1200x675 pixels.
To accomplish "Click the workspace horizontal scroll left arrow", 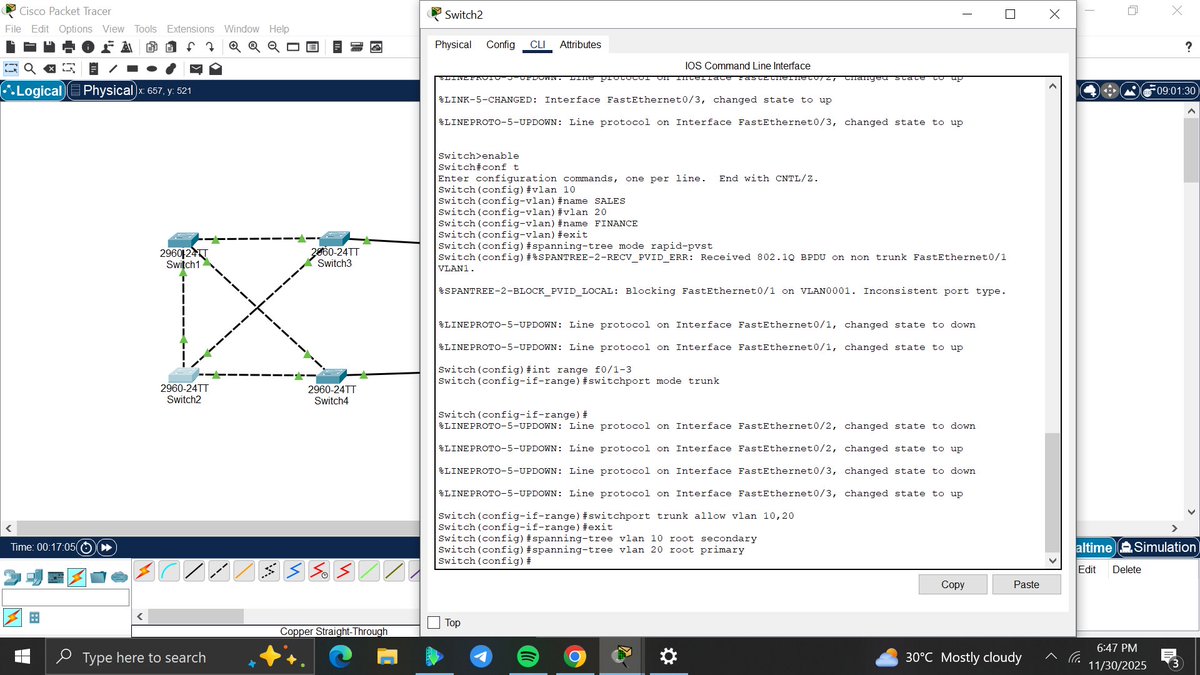I will click(x=8, y=527).
